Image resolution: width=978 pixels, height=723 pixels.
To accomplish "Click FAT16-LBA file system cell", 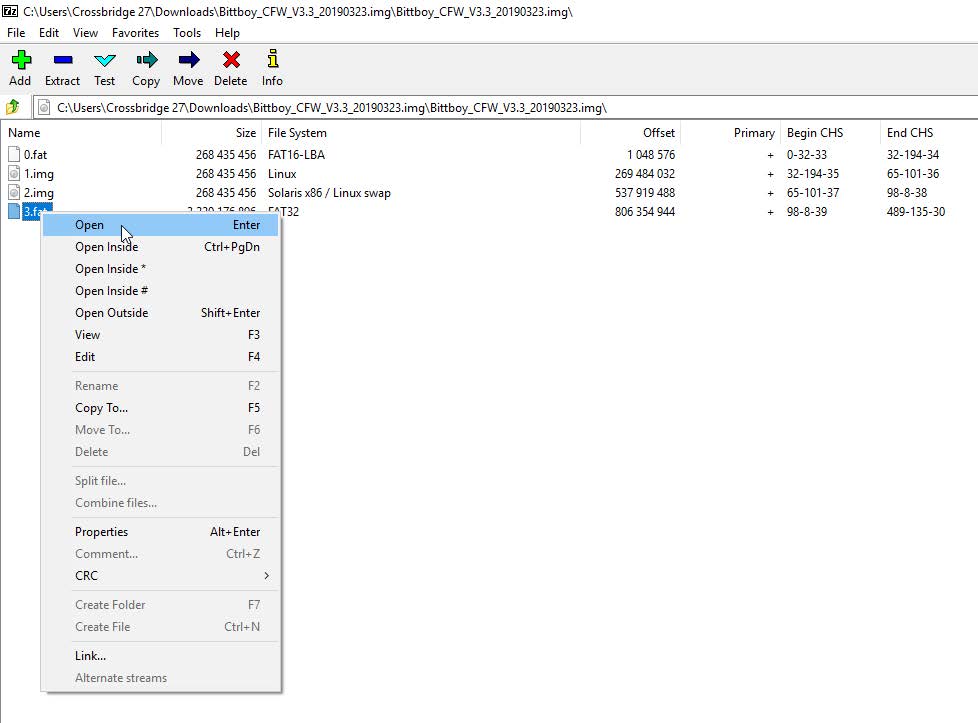I will 296,155.
